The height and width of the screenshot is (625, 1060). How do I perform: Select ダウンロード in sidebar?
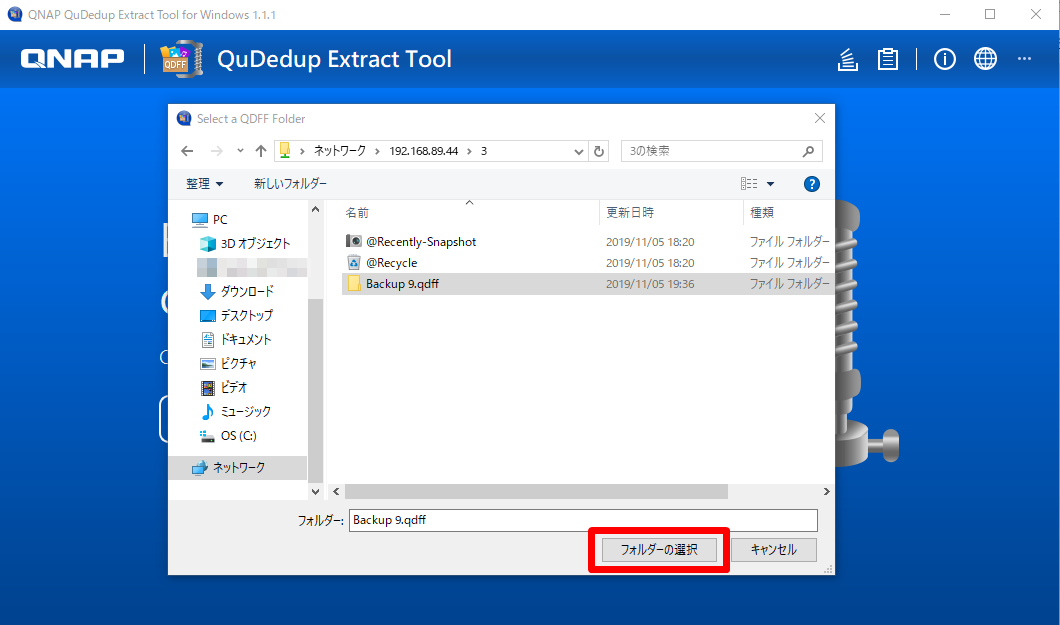pyautogui.click(x=237, y=291)
